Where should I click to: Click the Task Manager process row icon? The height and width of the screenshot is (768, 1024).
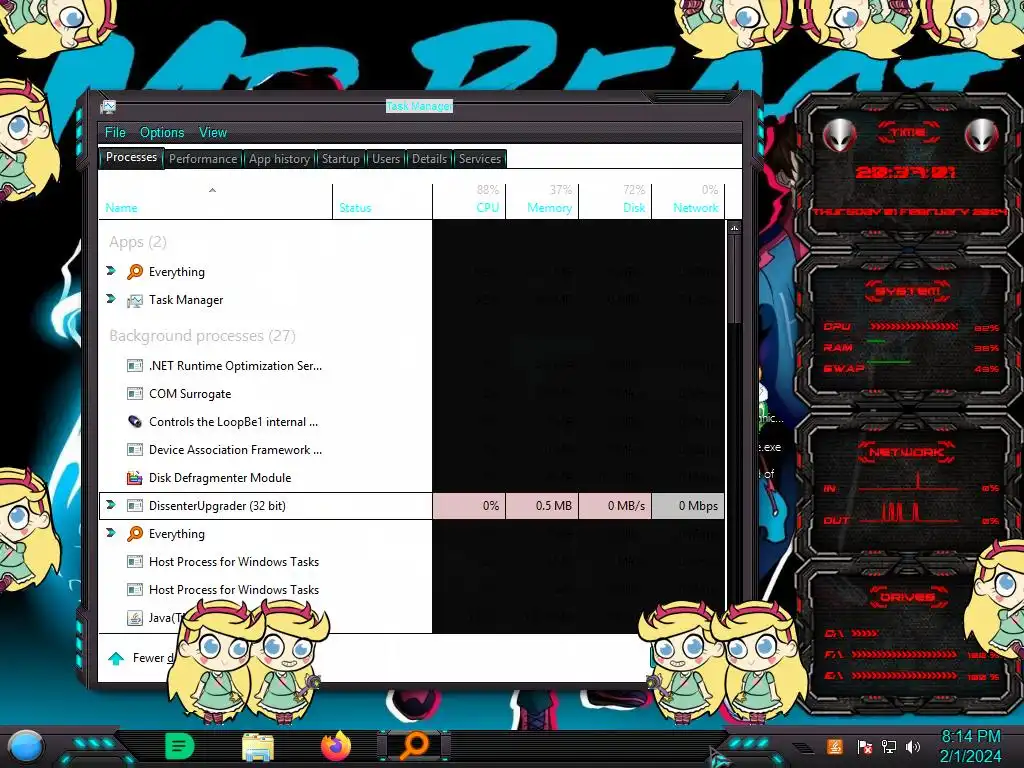coord(135,300)
